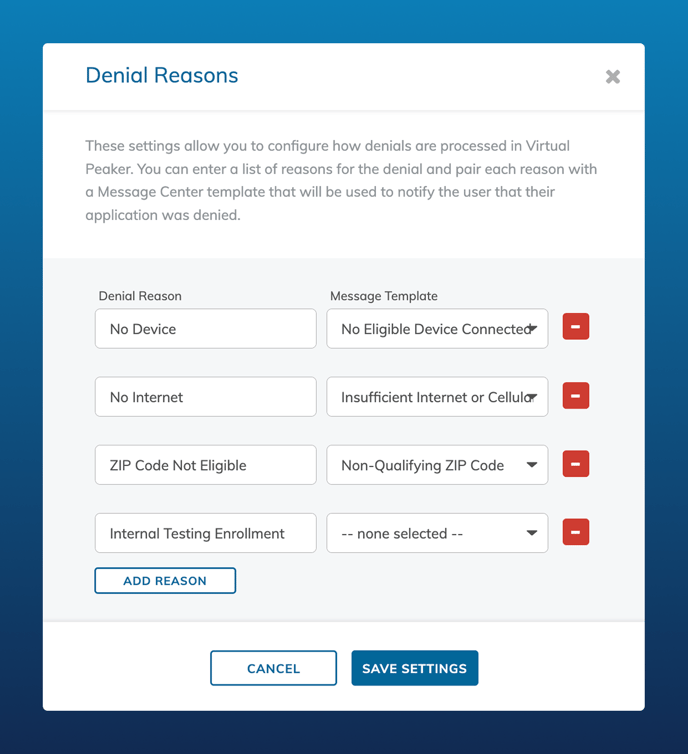This screenshot has width=688, height=754.
Task: Open the No Eligible Device Connected dropdown
Action: point(437,328)
